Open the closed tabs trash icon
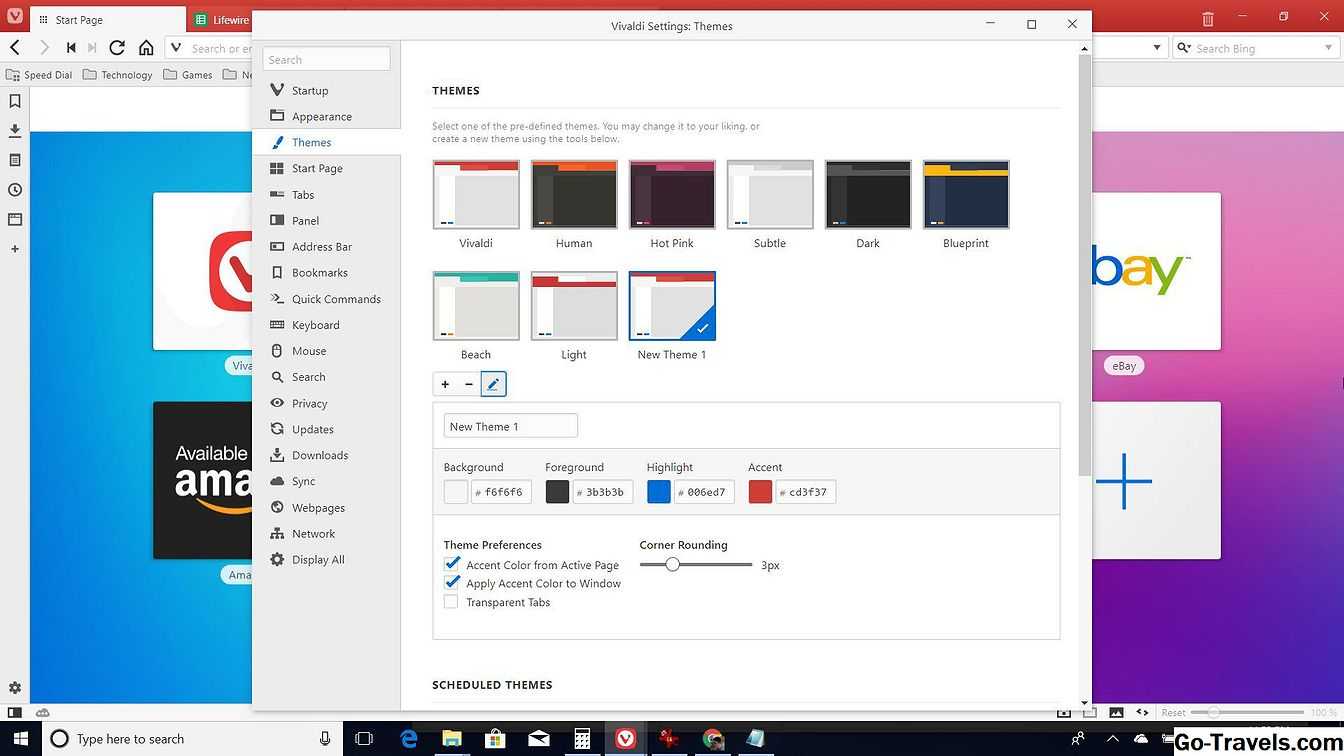Viewport: 1344px width, 756px height. [x=1208, y=18]
